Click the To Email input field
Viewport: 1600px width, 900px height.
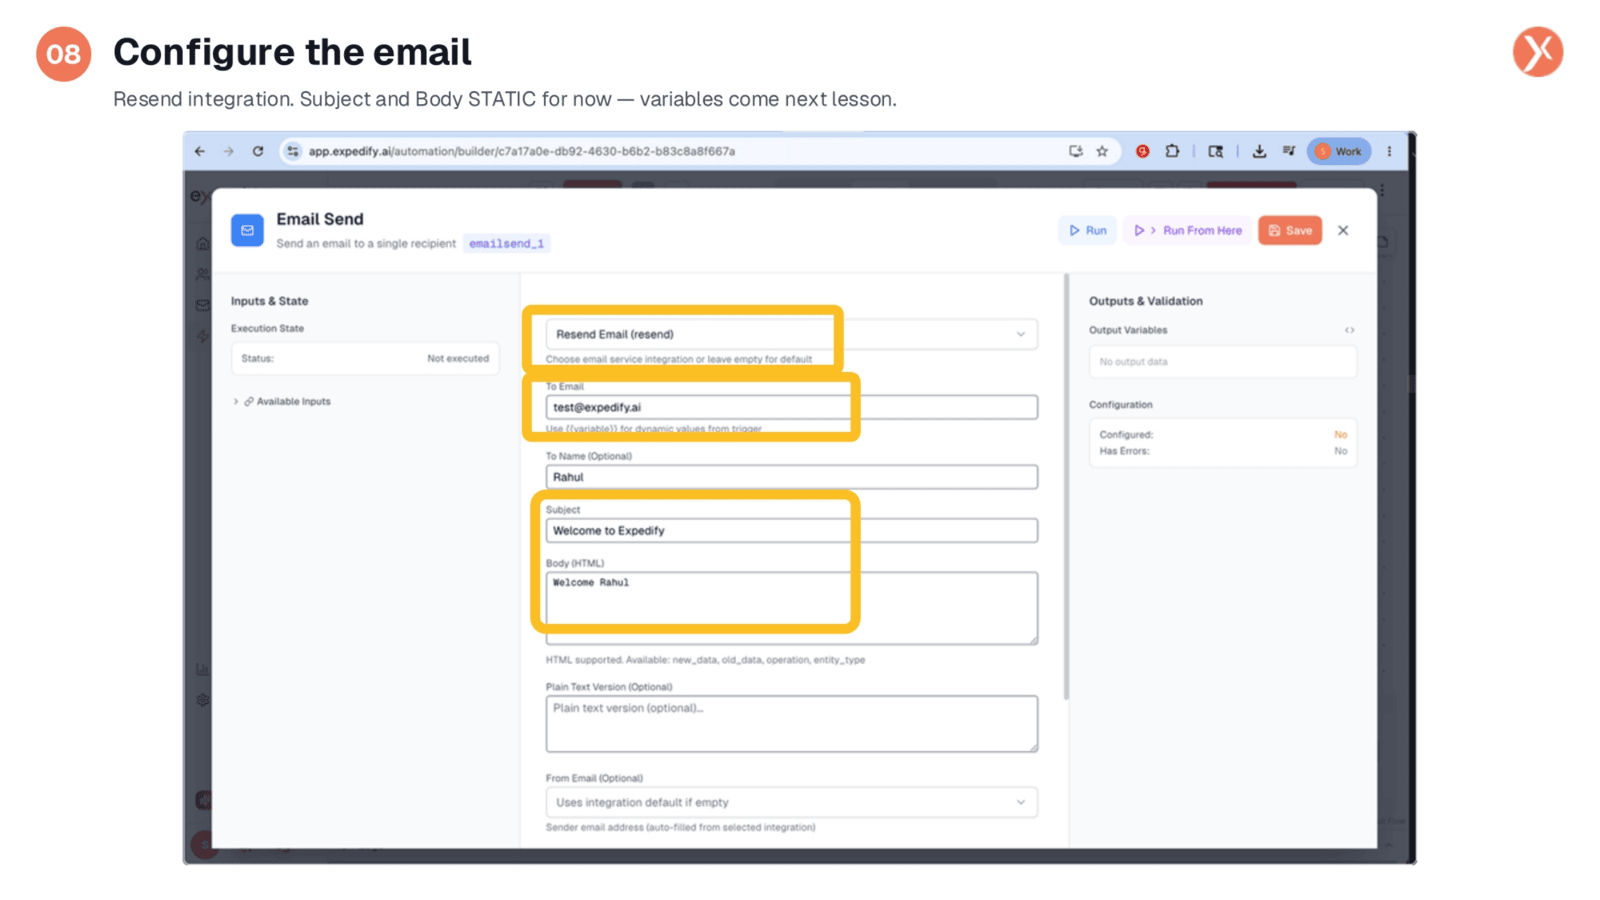coord(791,407)
